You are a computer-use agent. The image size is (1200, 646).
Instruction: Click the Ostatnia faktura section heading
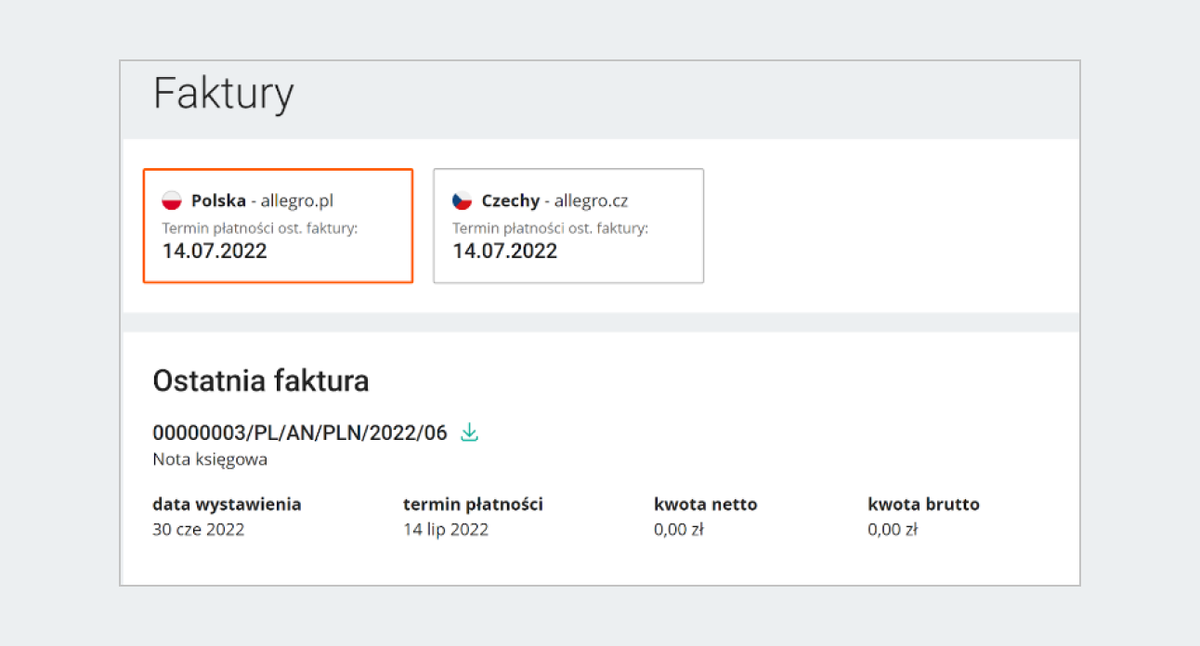coord(260,381)
